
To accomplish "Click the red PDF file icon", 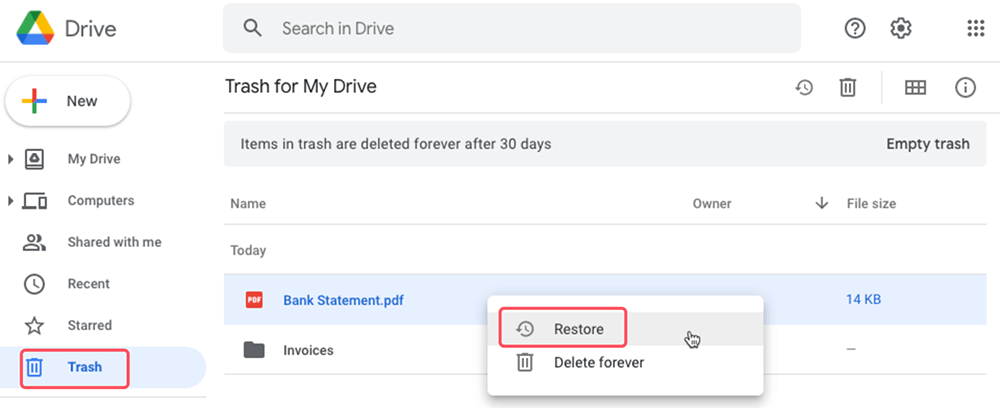I will pos(254,299).
